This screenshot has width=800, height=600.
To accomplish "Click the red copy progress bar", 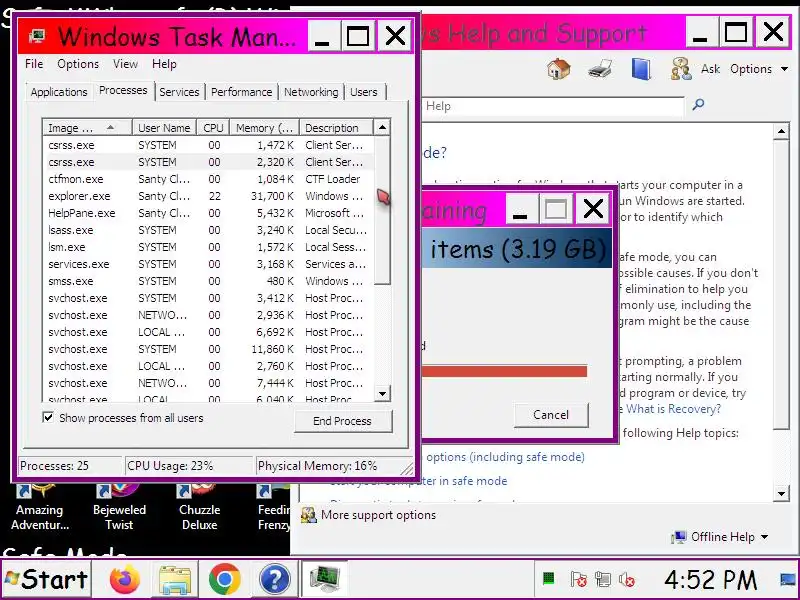I will pos(505,371).
